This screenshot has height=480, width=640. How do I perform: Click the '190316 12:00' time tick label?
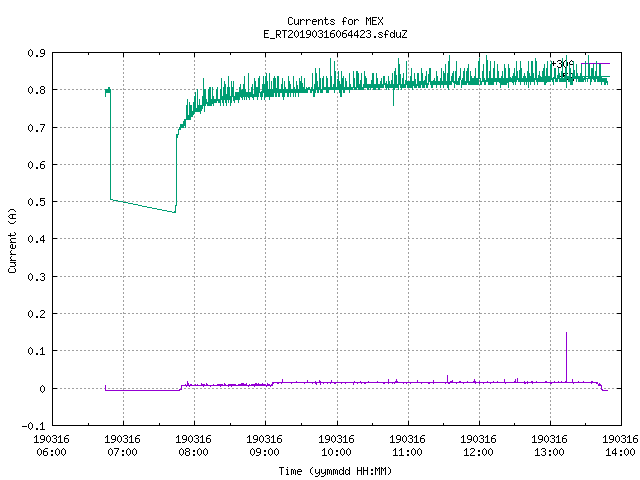pos(478,446)
